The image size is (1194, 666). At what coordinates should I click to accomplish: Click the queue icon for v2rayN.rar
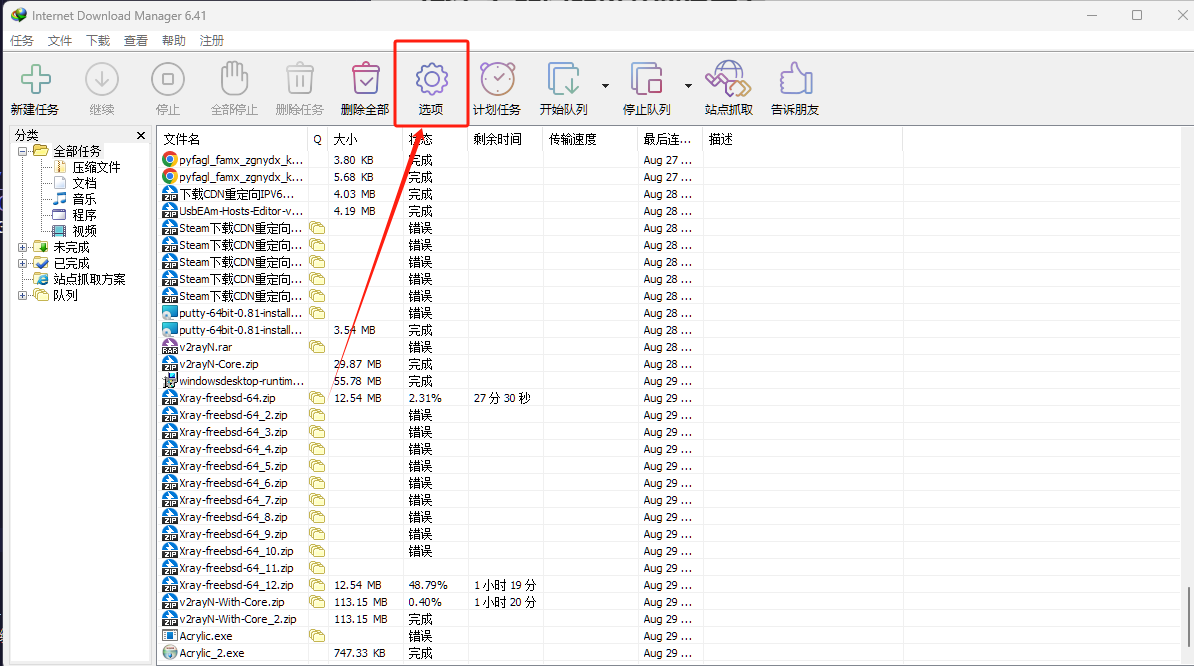click(x=317, y=347)
